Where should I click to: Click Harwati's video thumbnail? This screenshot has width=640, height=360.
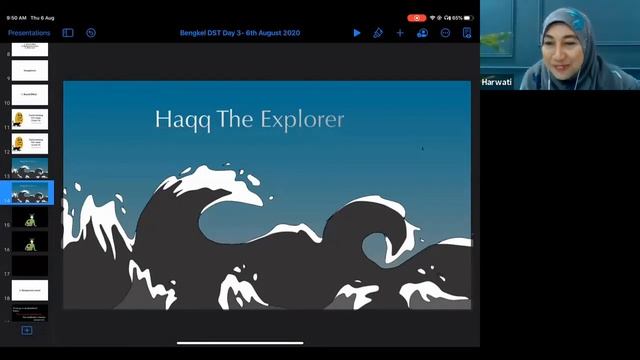(x=560, y=45)
